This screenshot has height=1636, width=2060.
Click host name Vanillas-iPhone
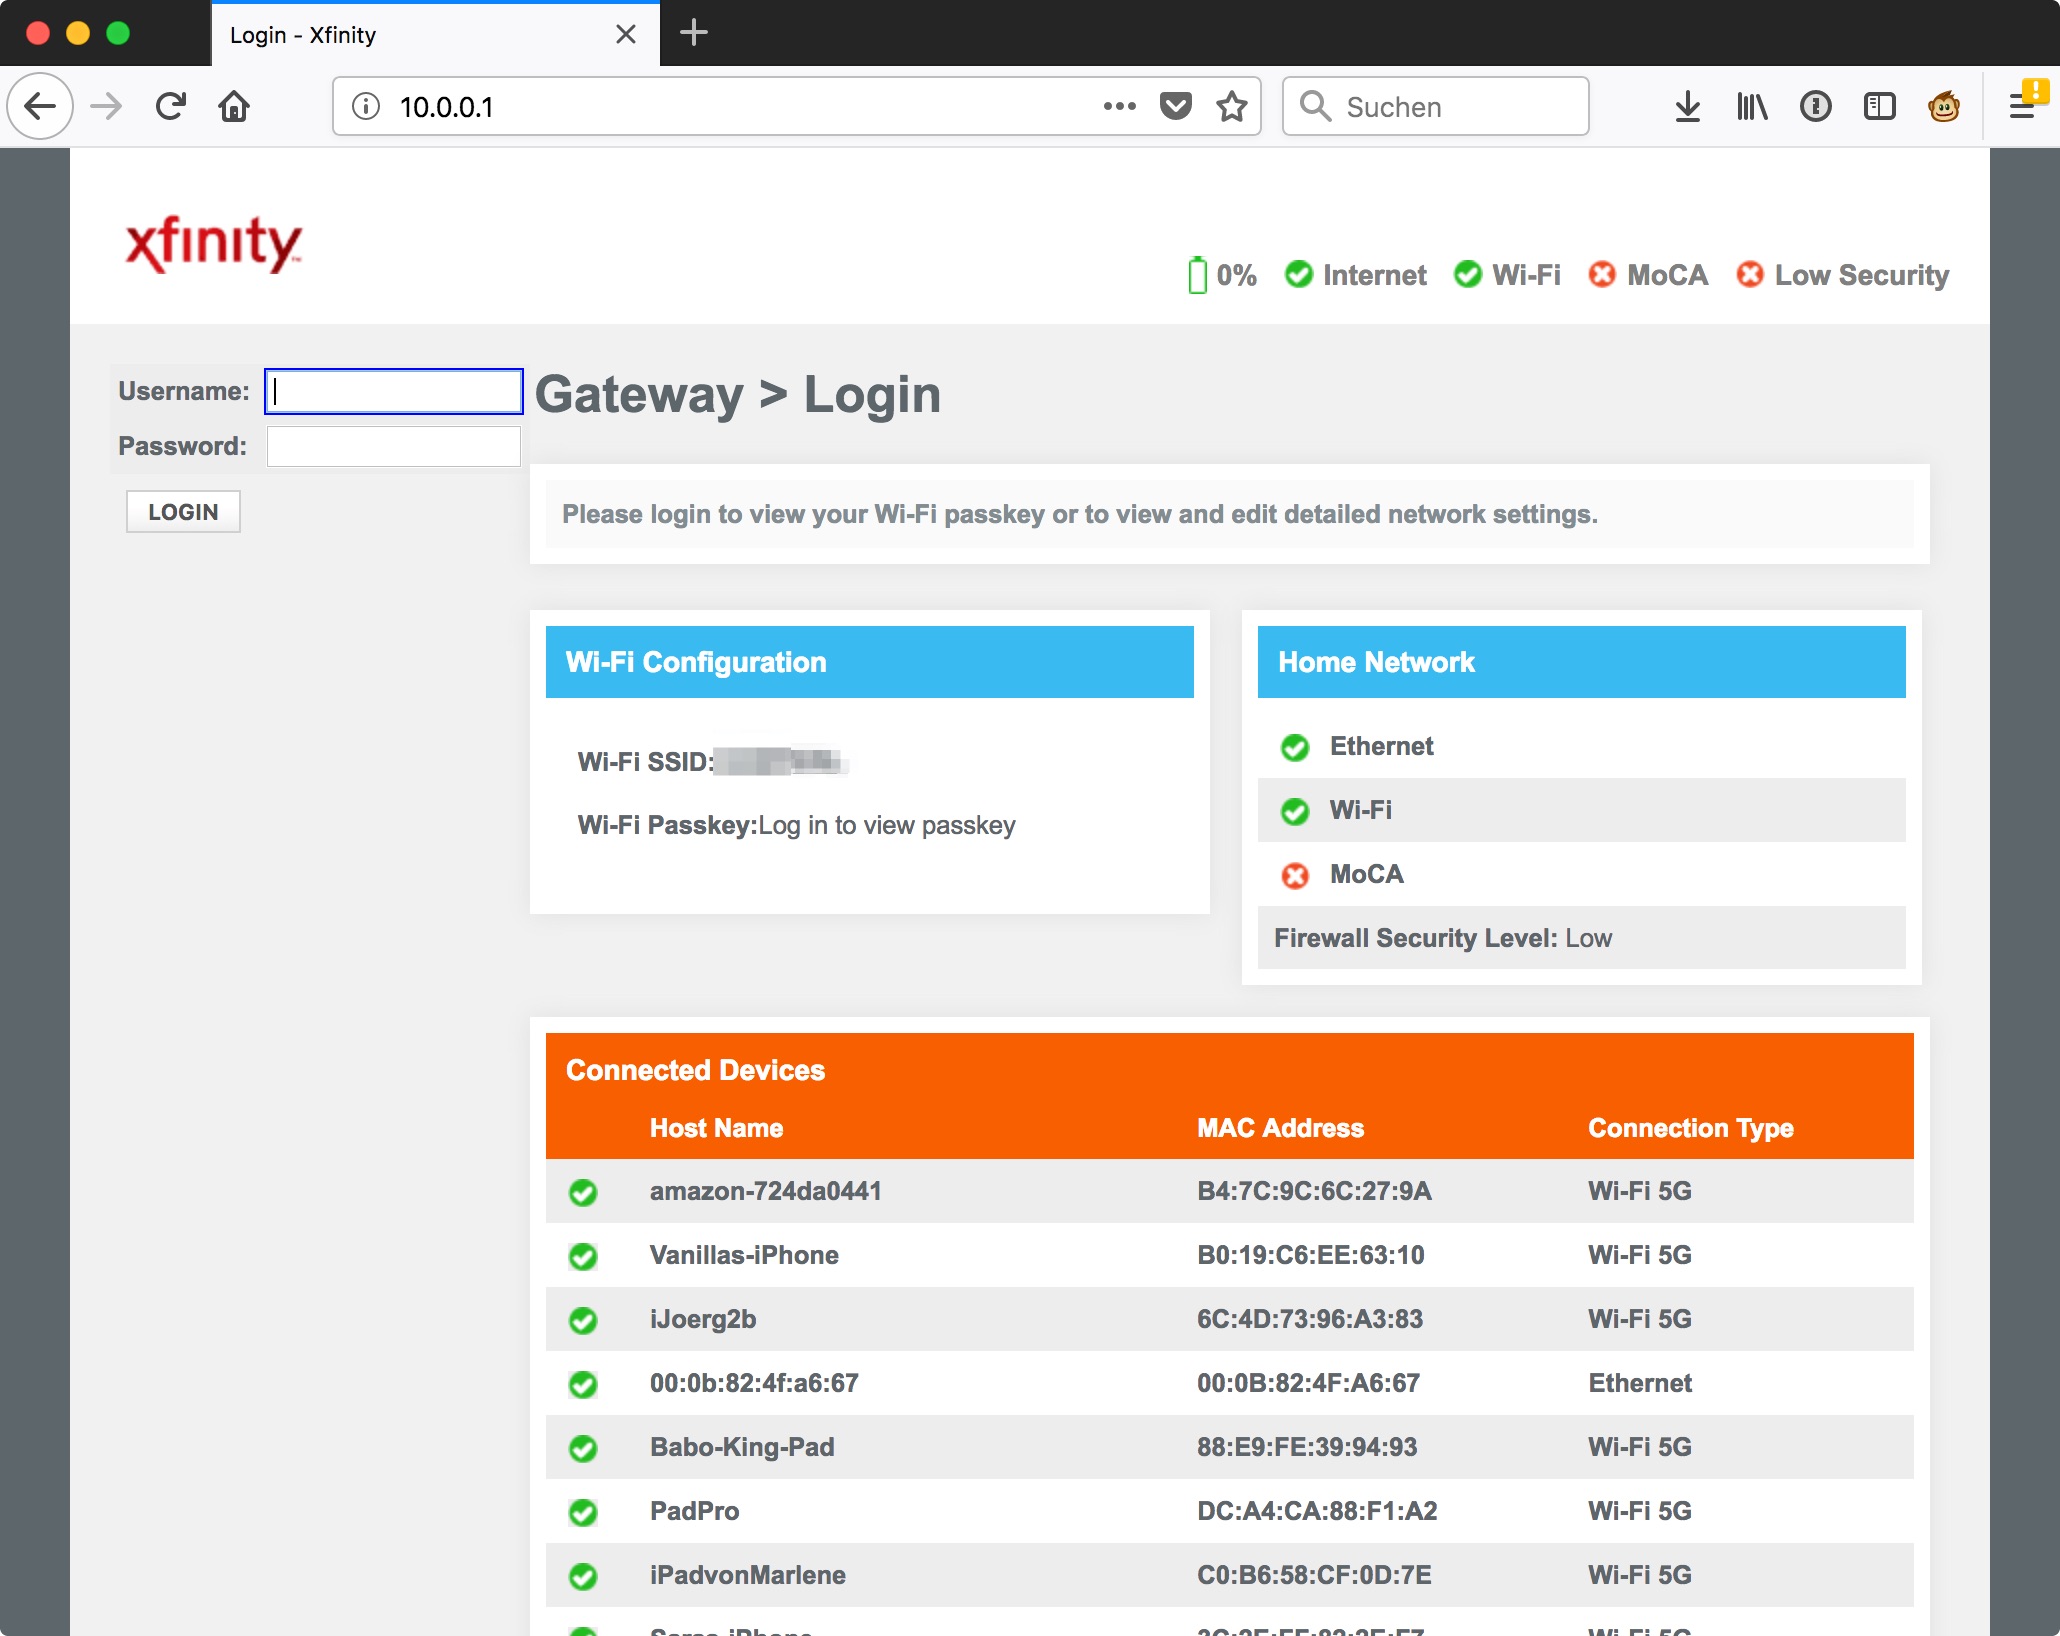(744, 1255)
